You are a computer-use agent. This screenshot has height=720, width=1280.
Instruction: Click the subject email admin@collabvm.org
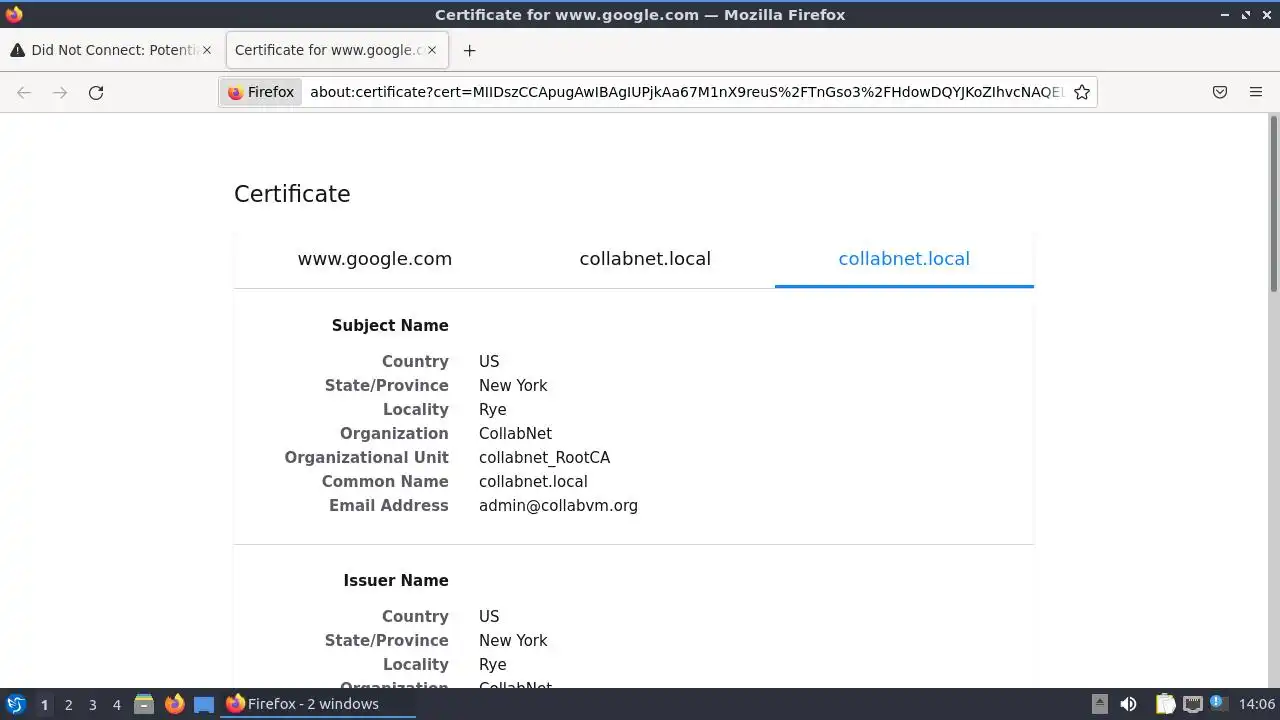pos(558,505)
